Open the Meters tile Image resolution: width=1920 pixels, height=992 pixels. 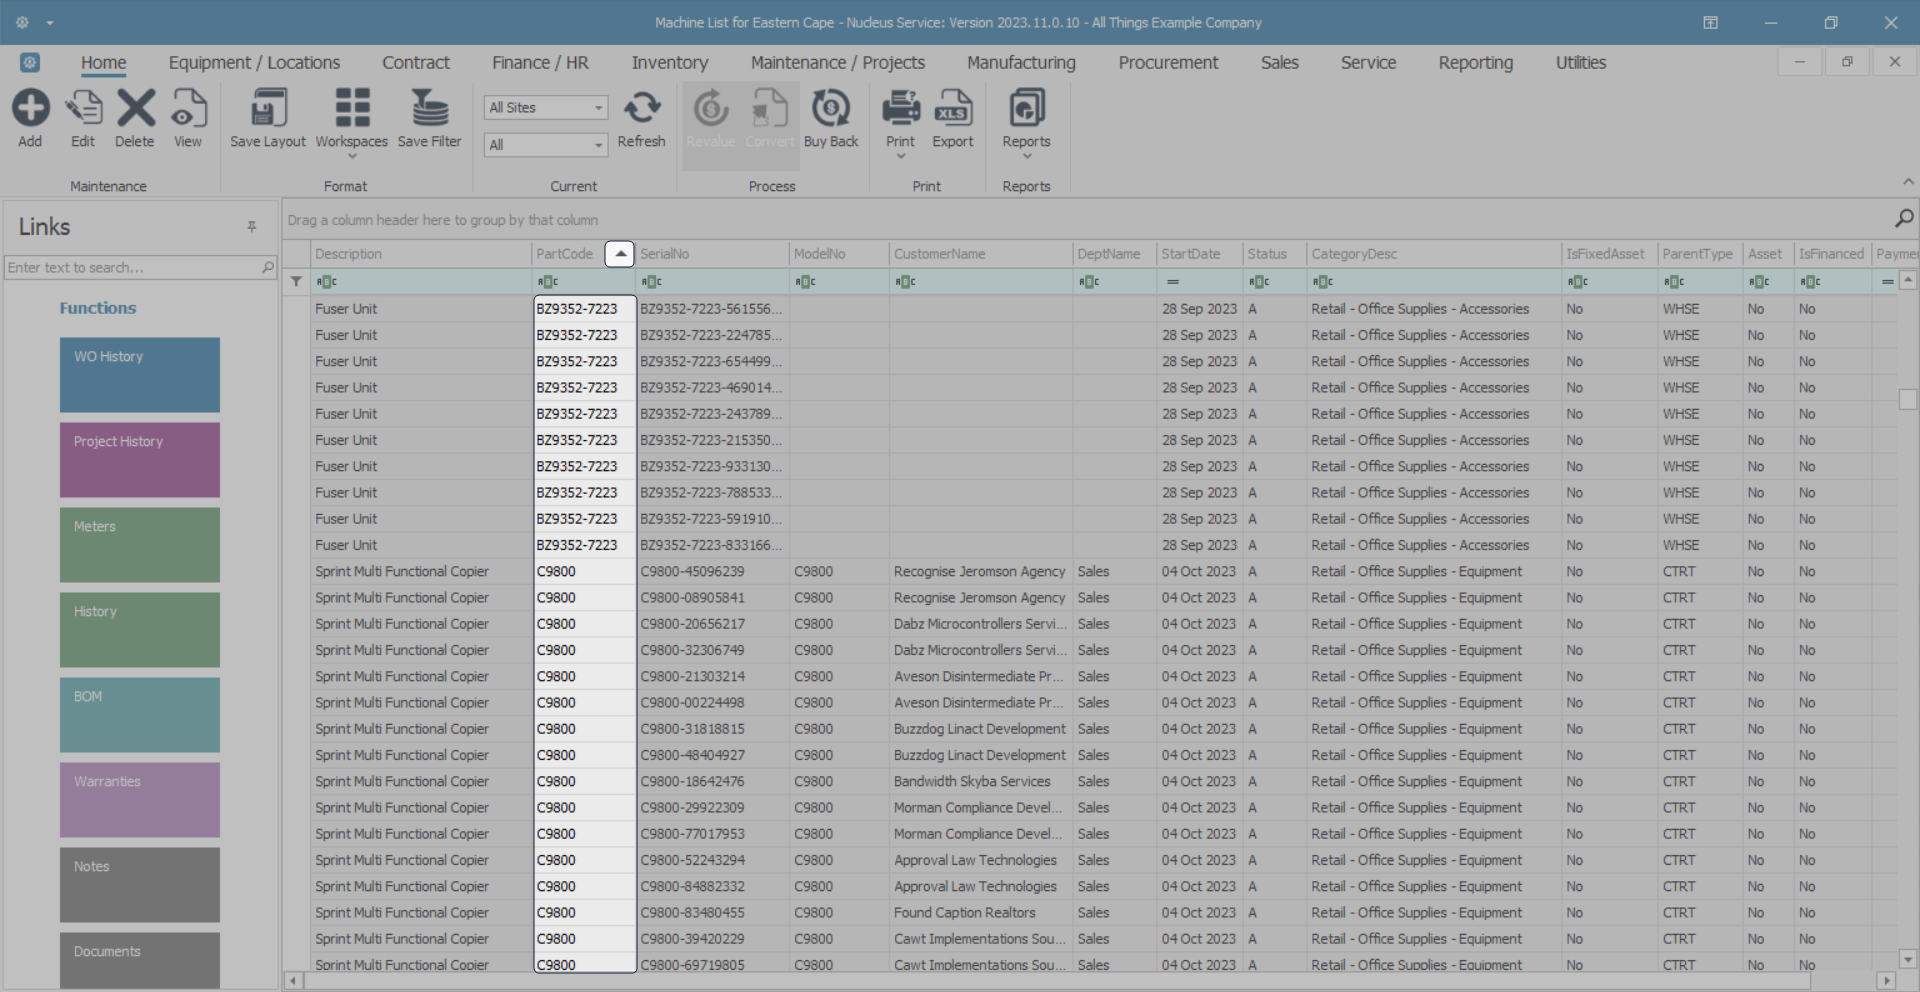click(x=140, y=545)
